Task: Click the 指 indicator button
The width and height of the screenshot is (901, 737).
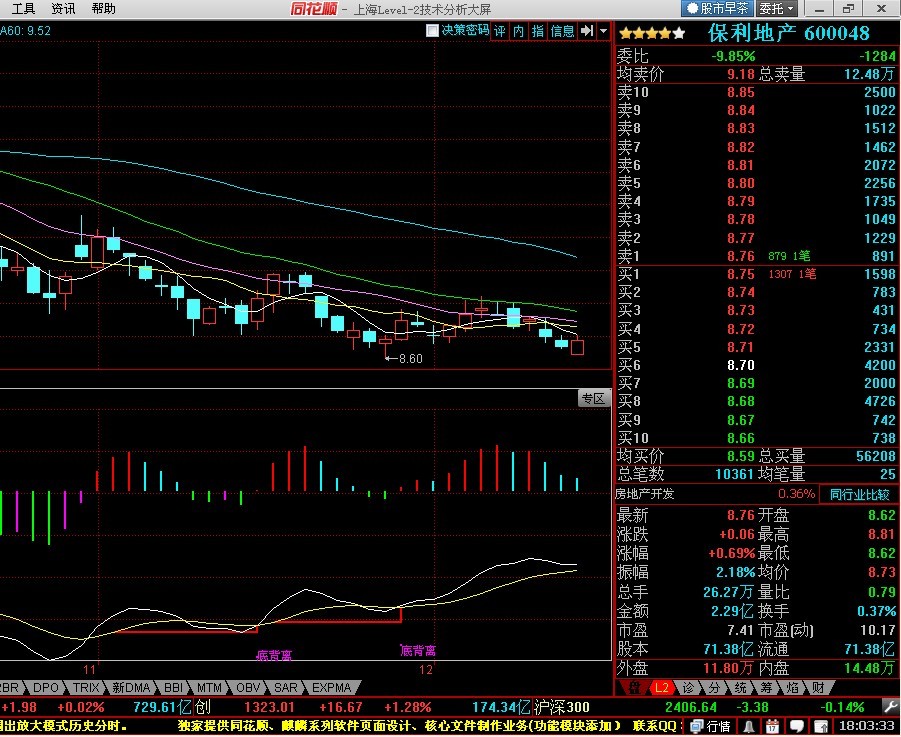Action: point(538,31)
